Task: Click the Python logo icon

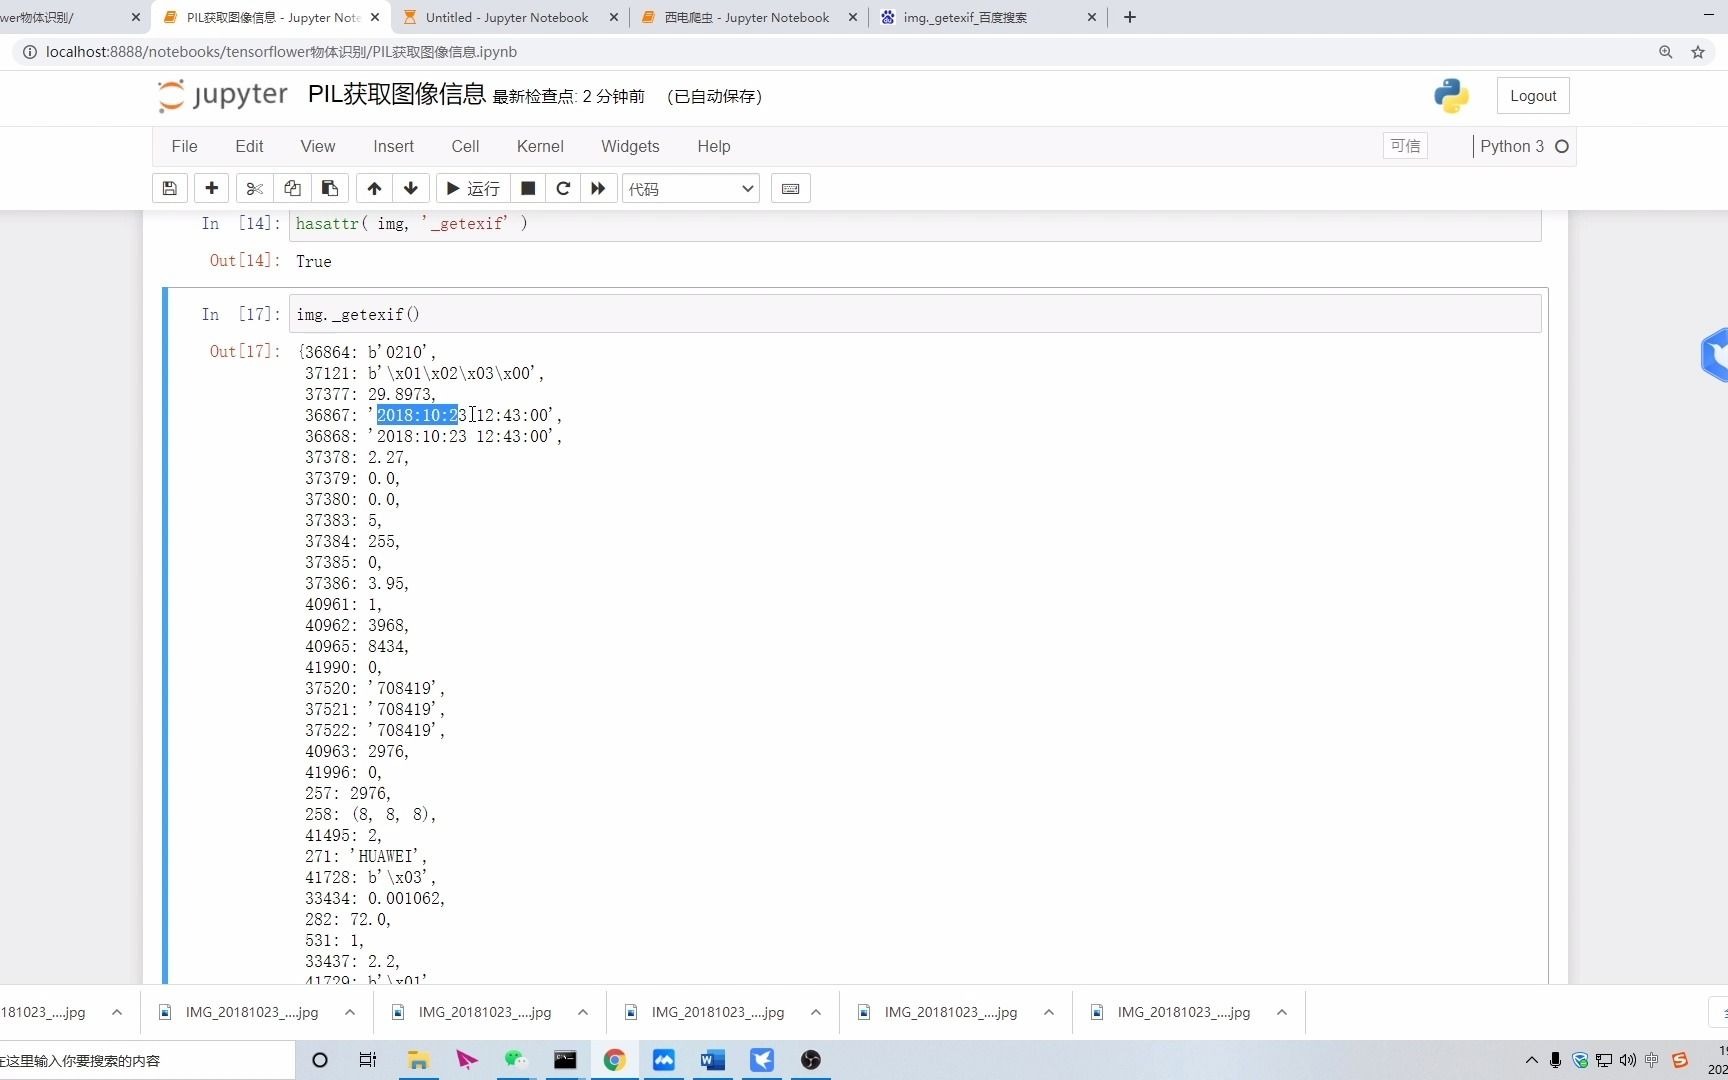Action: pyautogui.click(x=1451, y=96)
